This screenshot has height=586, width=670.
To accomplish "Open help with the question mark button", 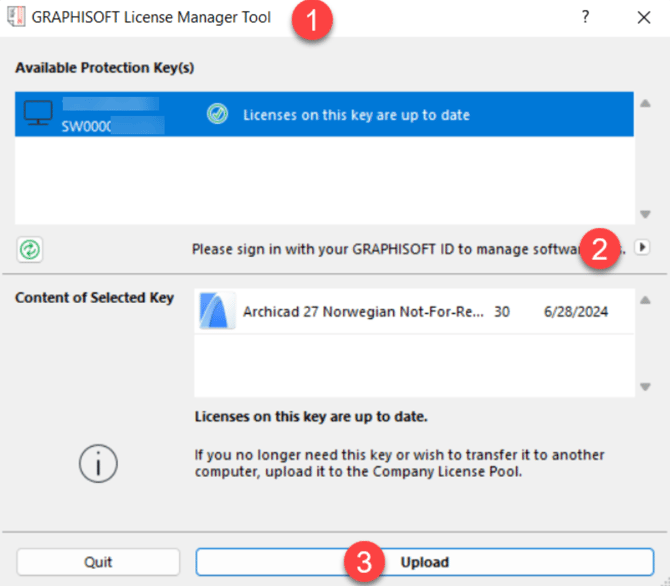I will coord(585,18).
